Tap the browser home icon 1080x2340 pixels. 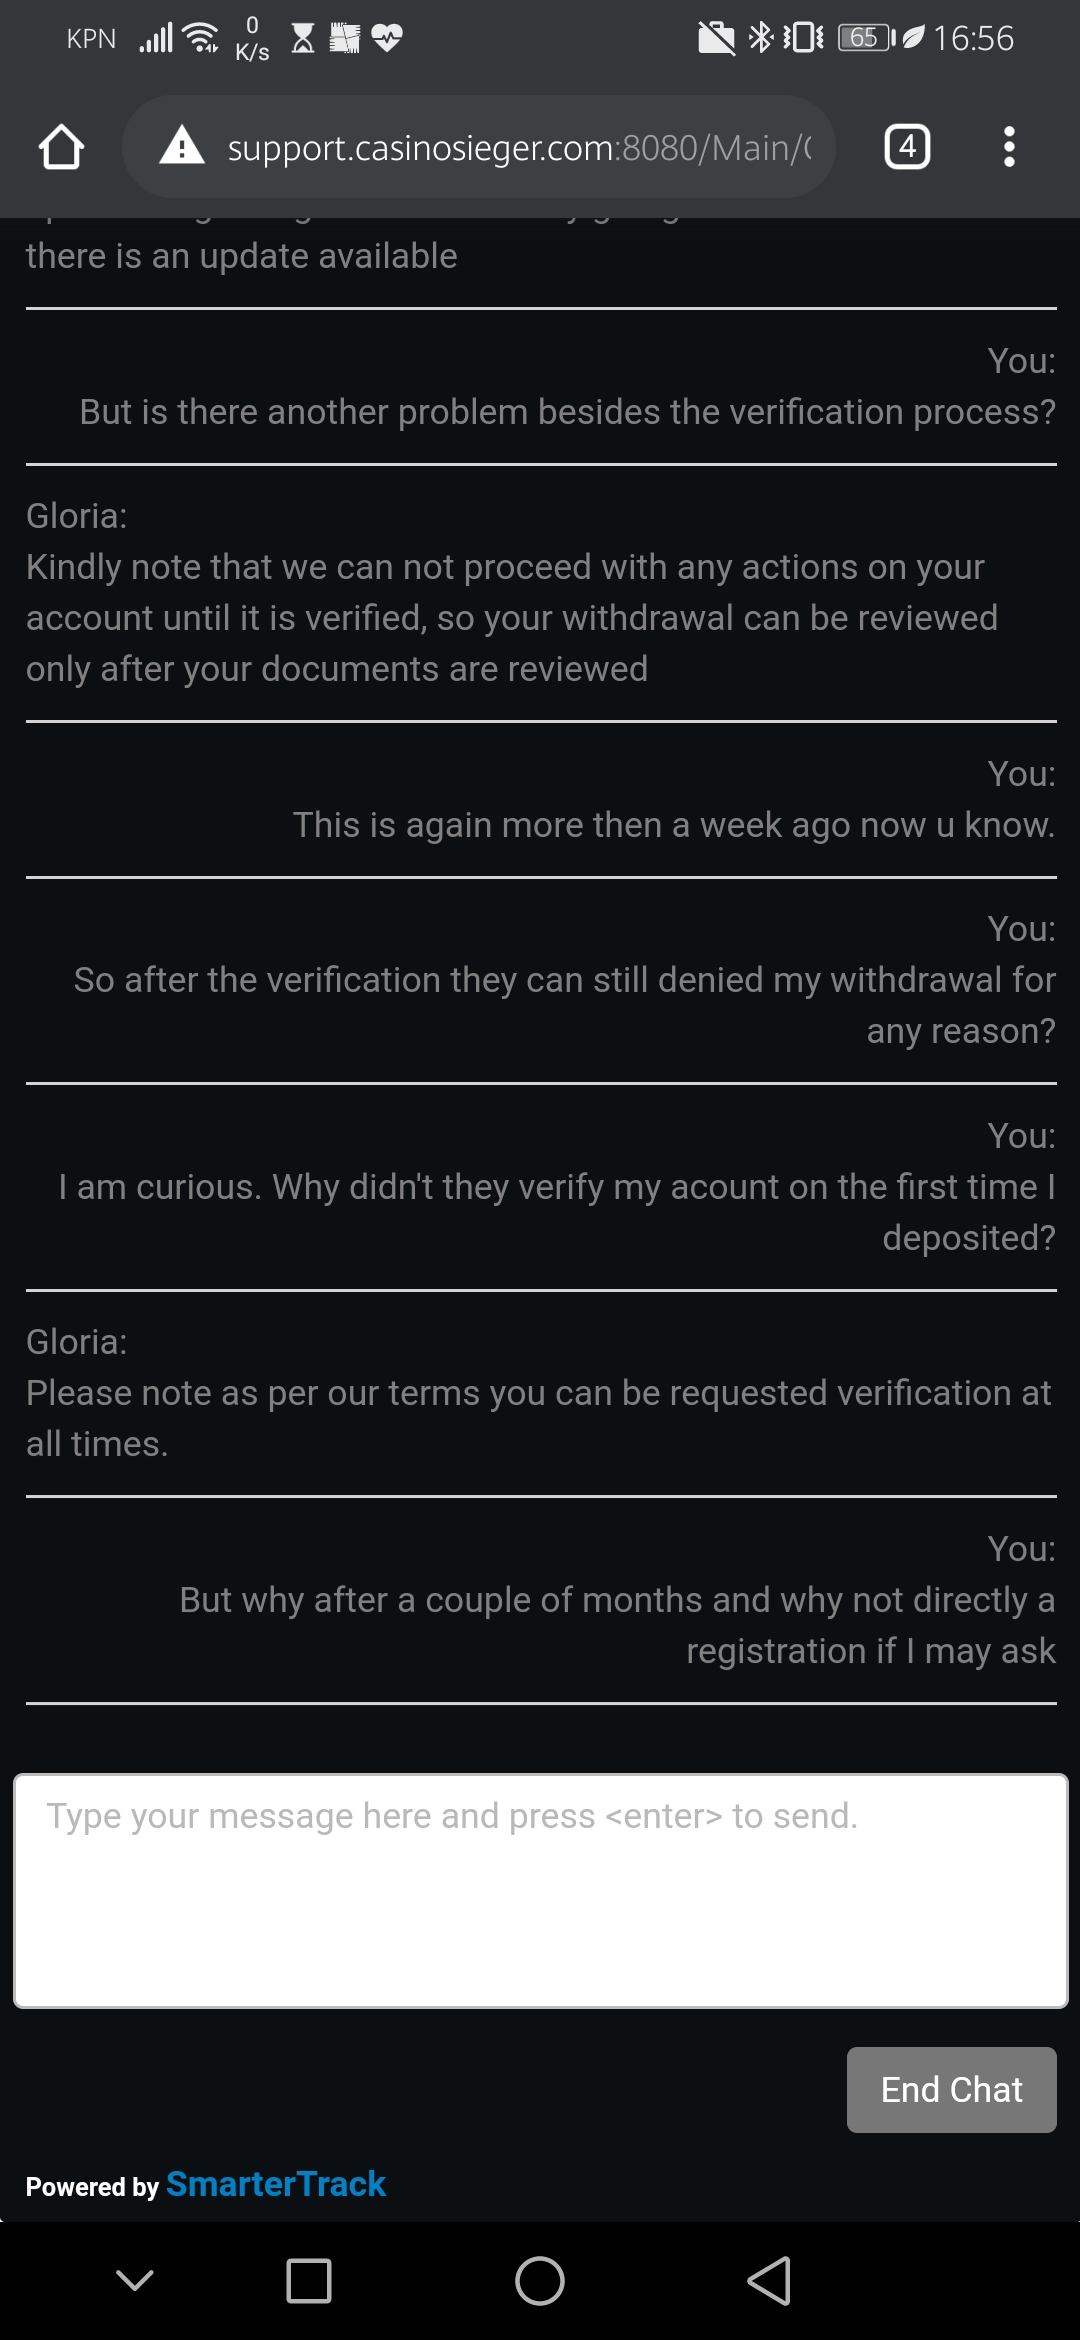(61, 147)
